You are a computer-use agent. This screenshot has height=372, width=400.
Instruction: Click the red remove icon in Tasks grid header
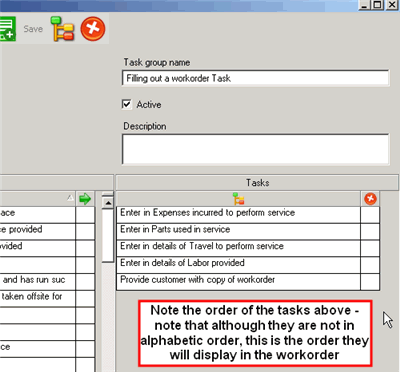[370, 199]
